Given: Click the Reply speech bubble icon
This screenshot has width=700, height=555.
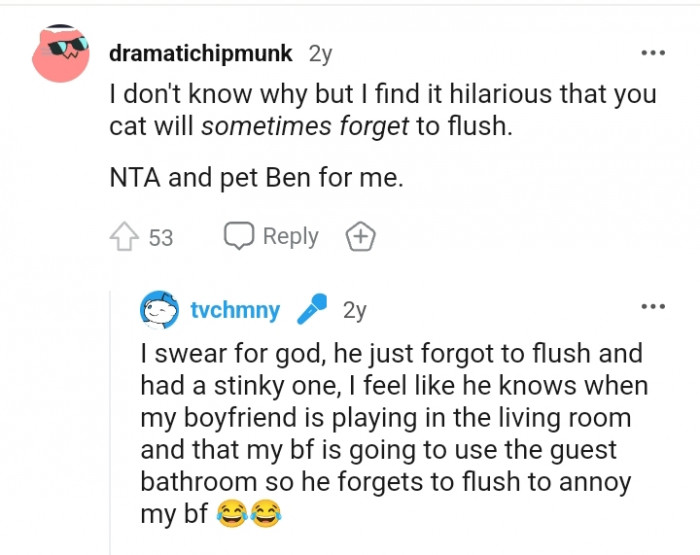Looking at the screenshot, I should pyautogui.click(x=239, y=235).
